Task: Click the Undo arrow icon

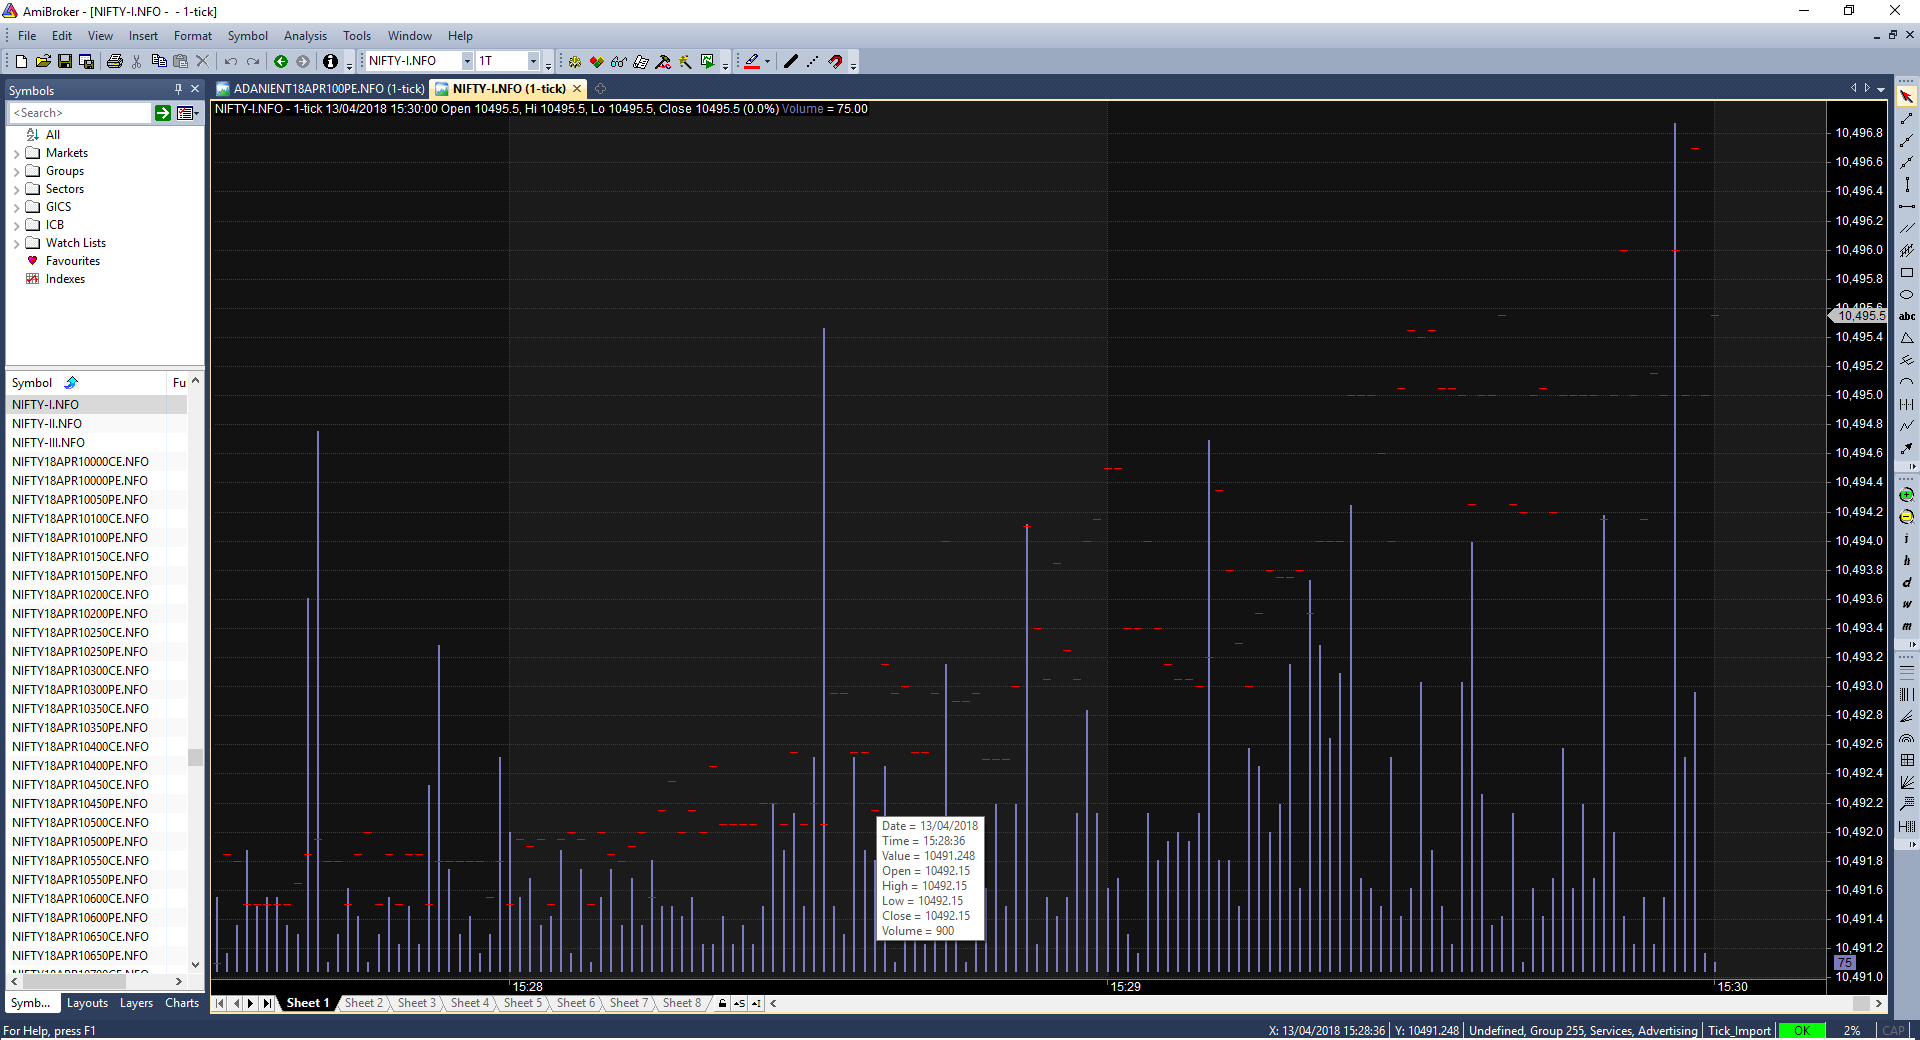Action: 231,62
